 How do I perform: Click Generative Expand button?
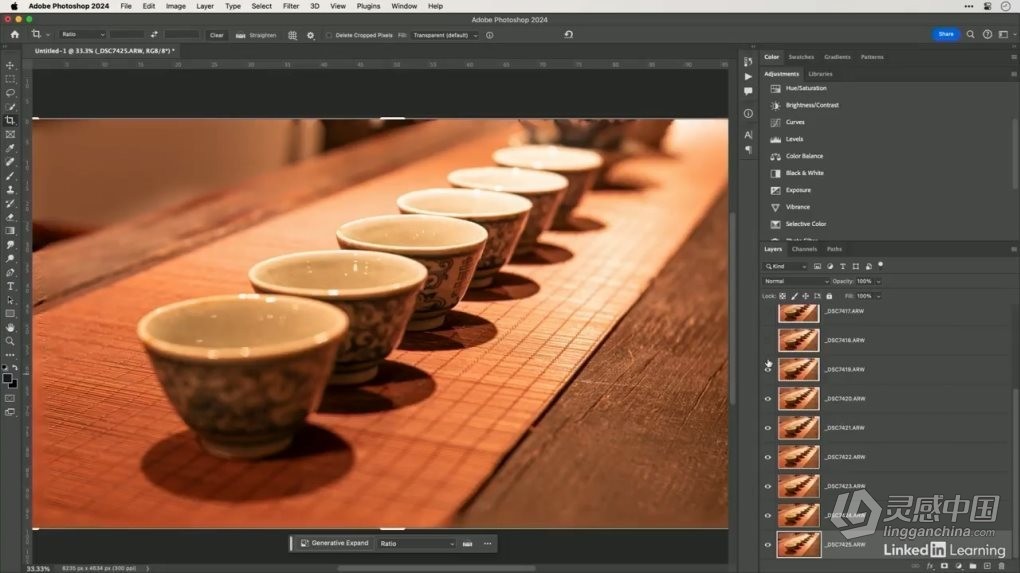[334, 543]
